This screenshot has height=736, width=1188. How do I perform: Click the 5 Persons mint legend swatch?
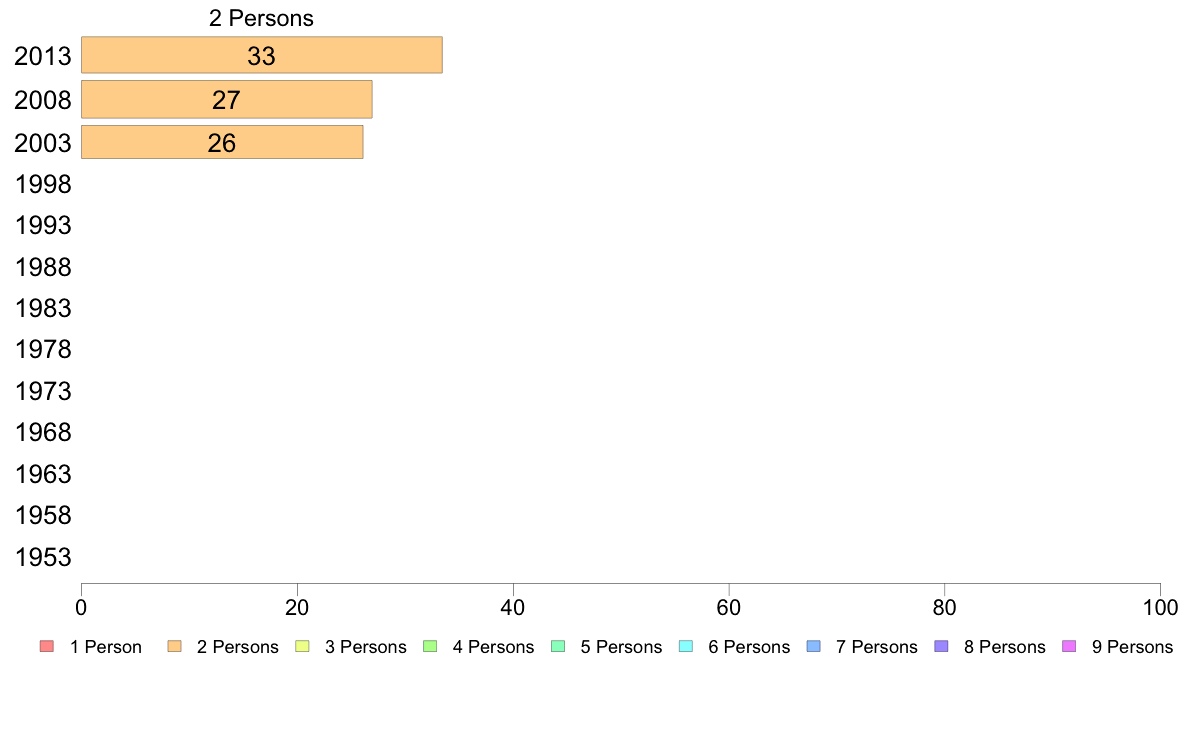pos(558,647)
